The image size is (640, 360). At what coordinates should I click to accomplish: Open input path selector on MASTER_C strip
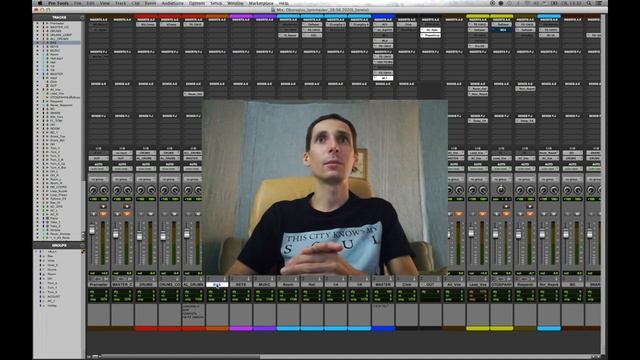(122, 153)
